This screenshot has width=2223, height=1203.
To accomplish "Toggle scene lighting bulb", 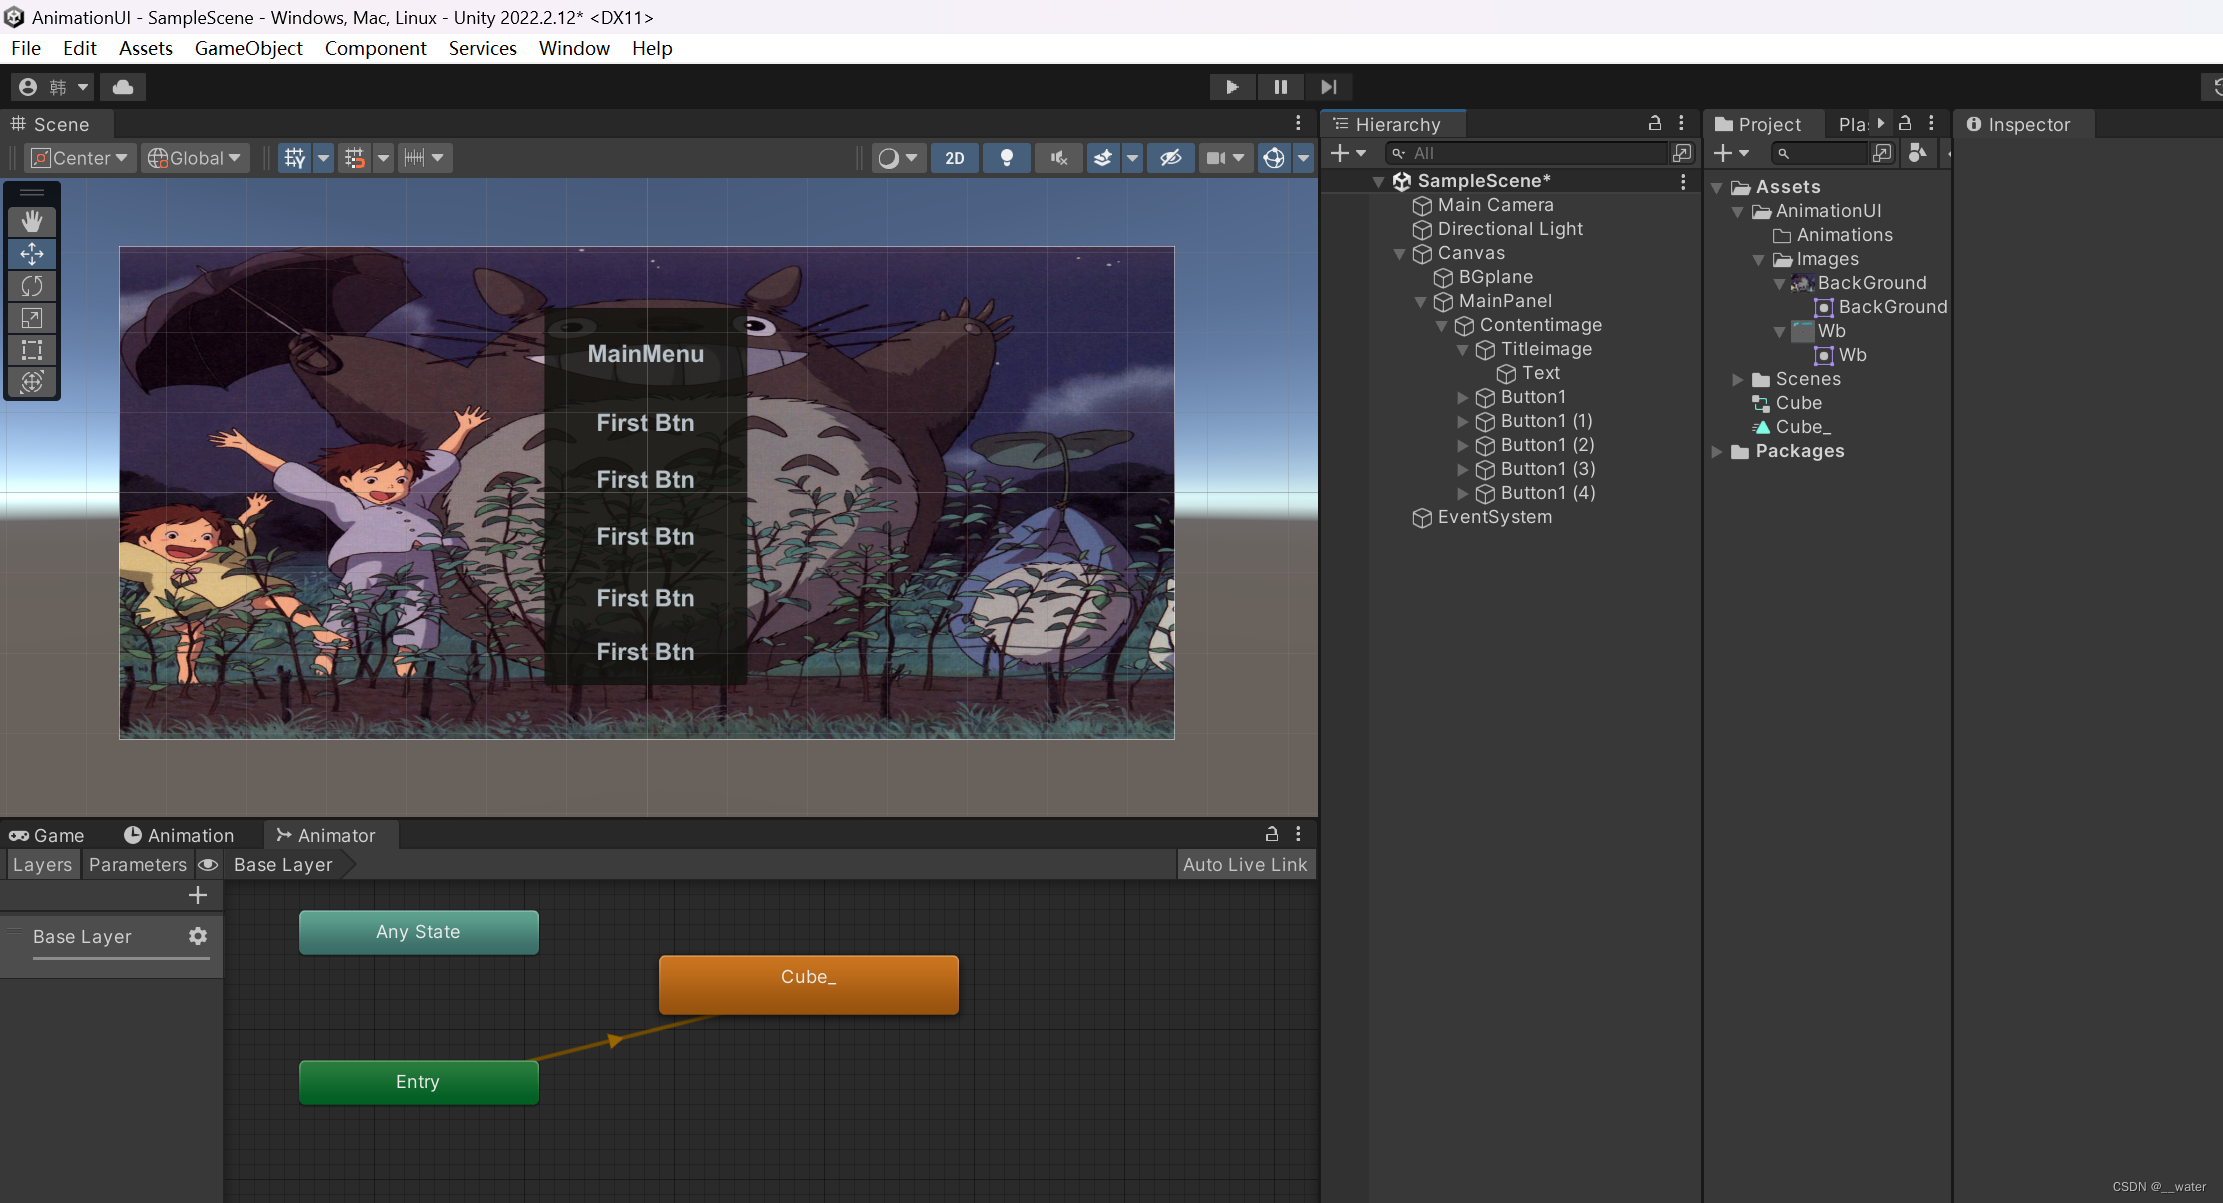I will coord(1007,158).
